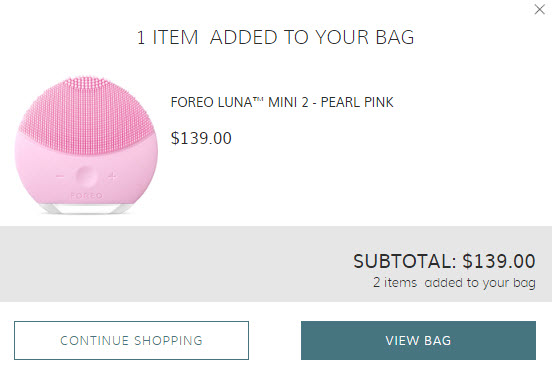Image resolution: width=552 pixels, height=372 pixels.
Task: Click the $139.00 item price
Action: coord(201,138)
